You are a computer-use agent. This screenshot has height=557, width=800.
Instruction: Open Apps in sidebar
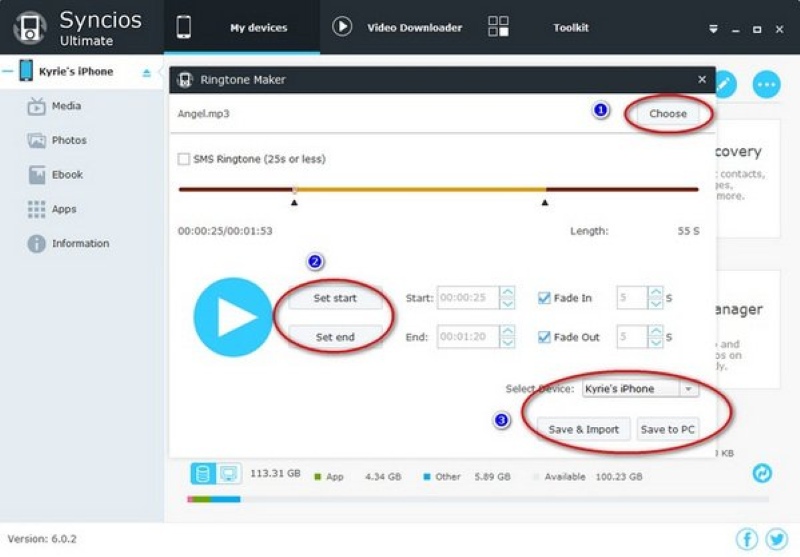click(x=64, y=209)
